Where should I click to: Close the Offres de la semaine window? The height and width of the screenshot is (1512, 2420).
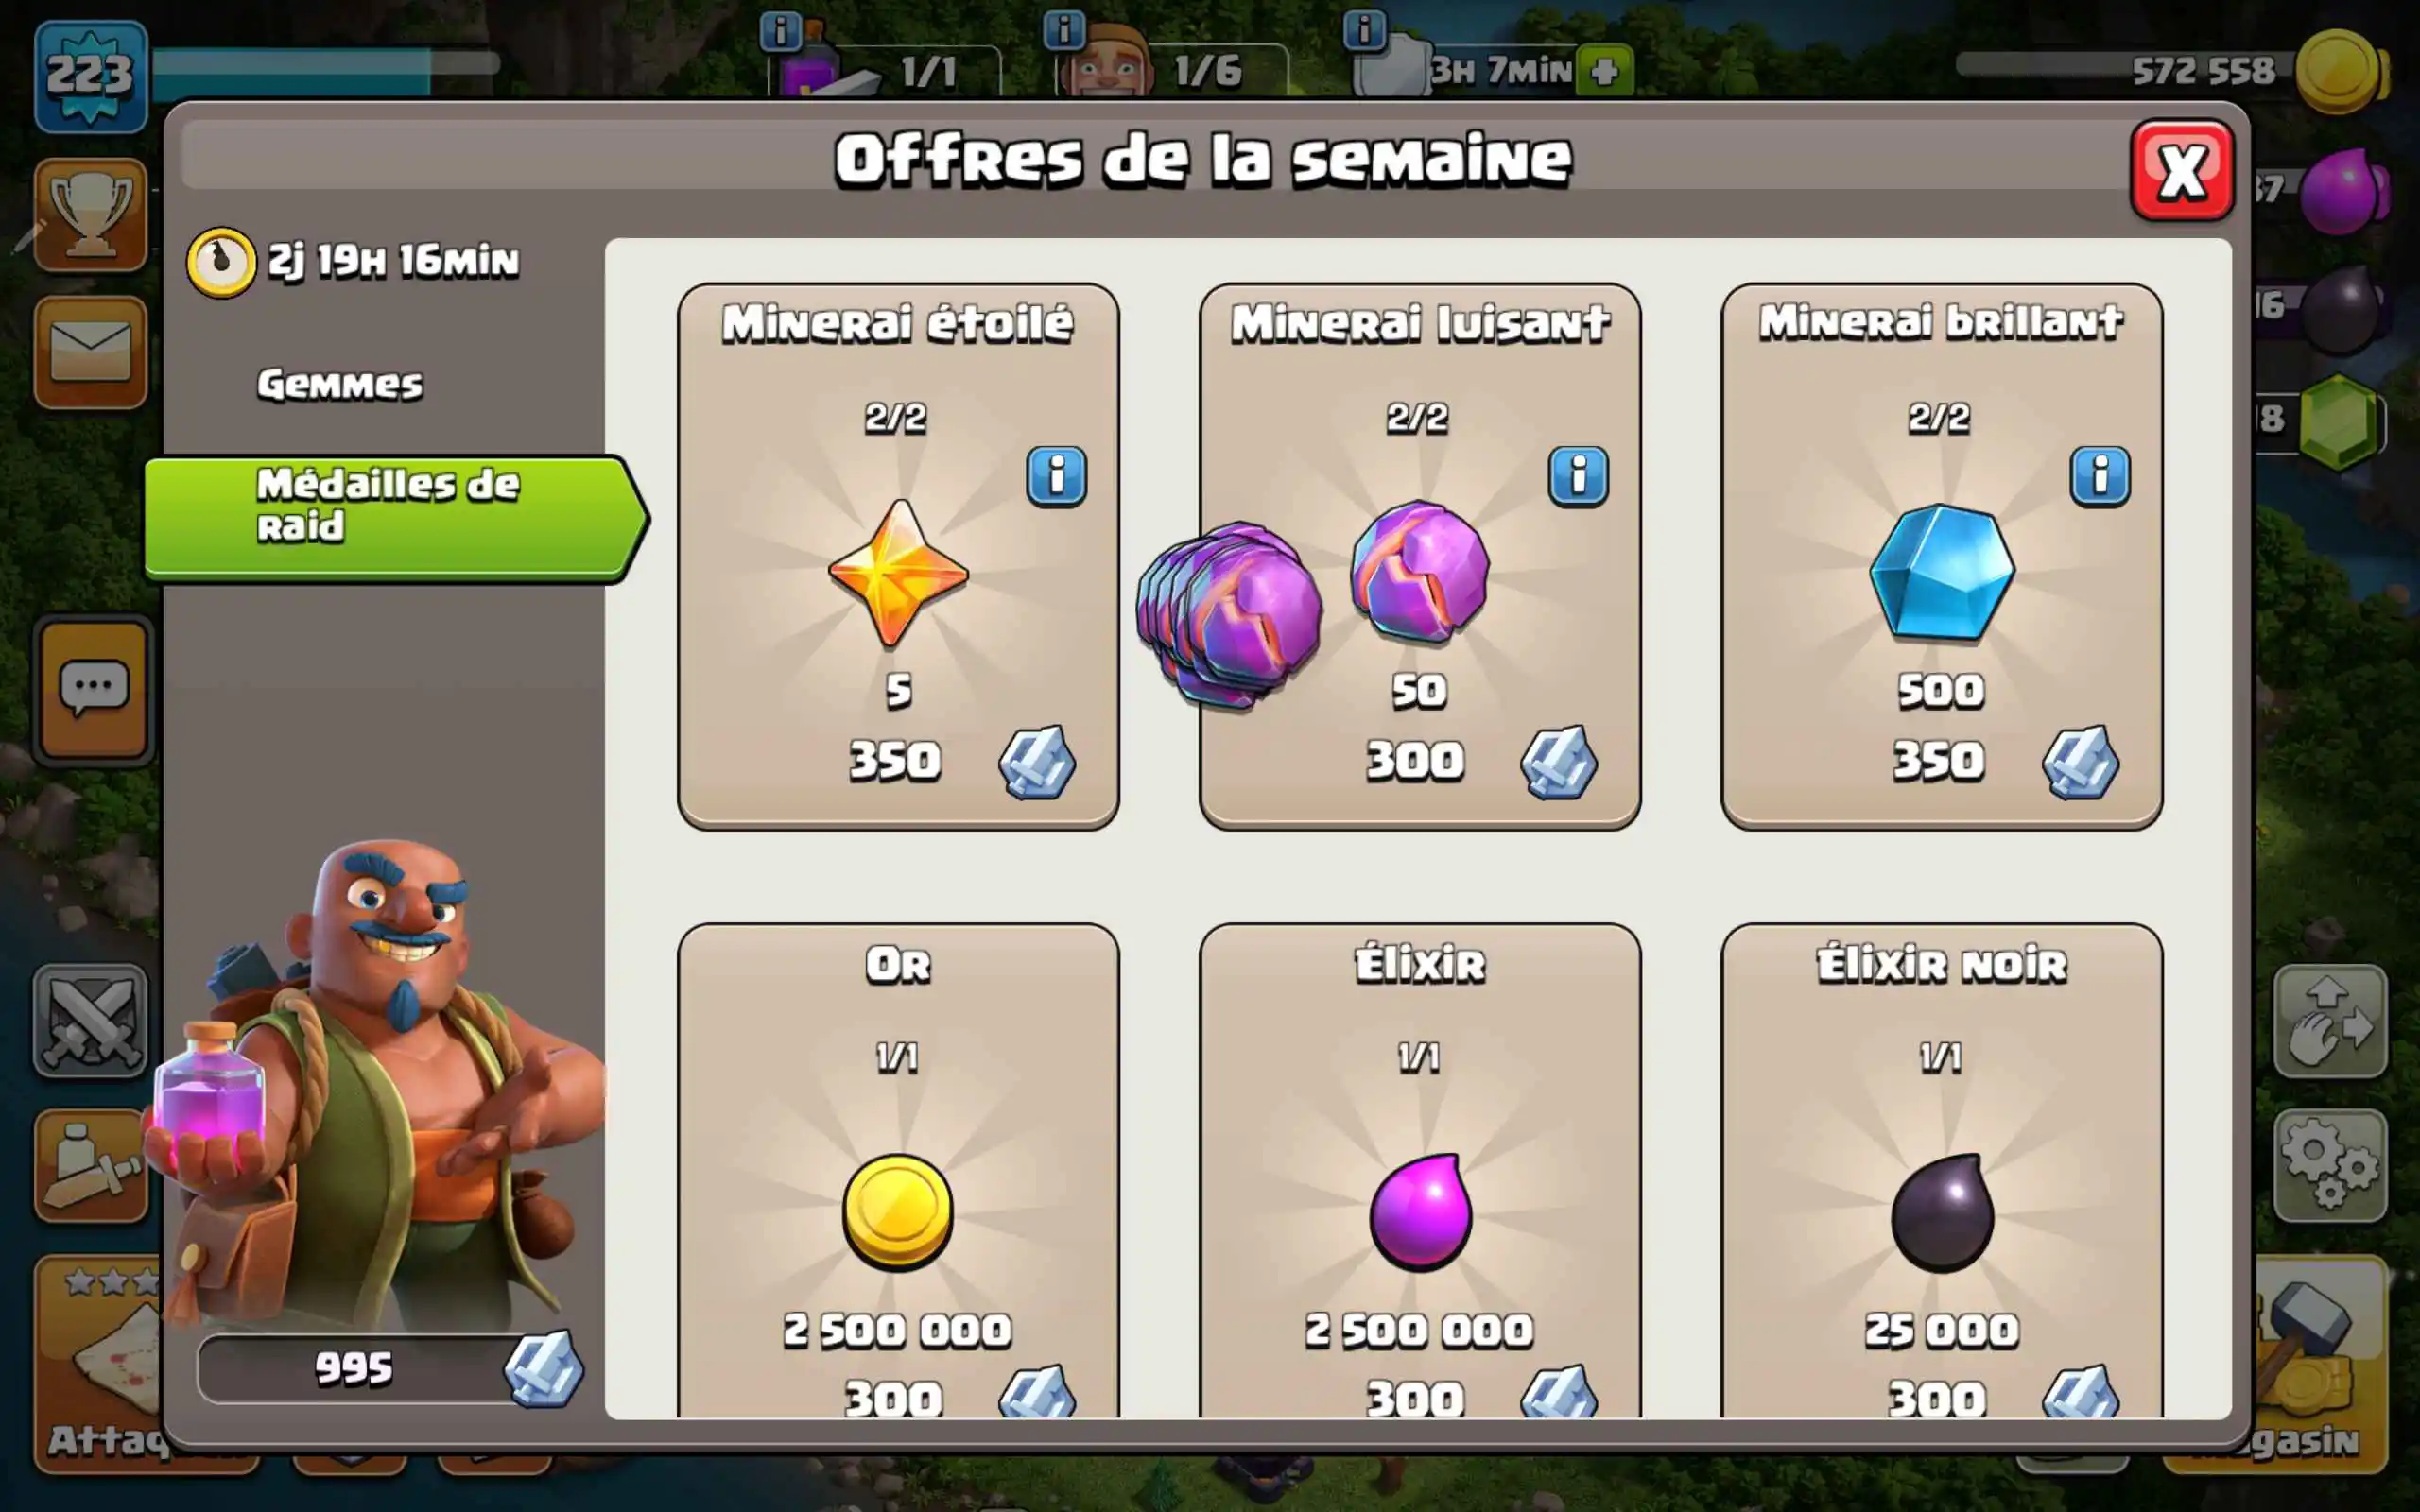tap(2181, 171)
